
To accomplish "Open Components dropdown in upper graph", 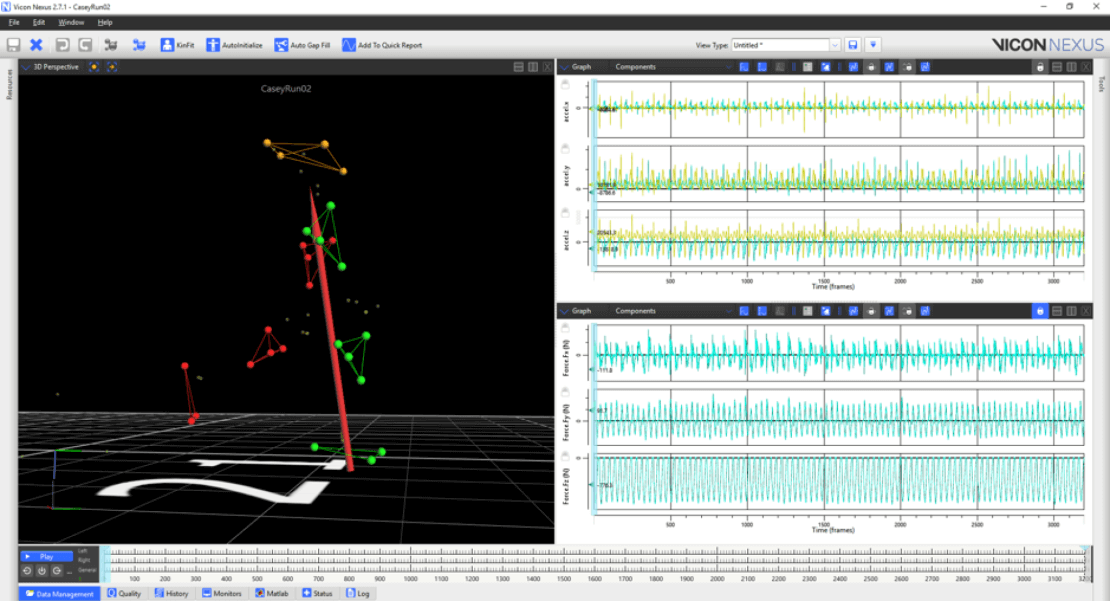I will [670, 67].
